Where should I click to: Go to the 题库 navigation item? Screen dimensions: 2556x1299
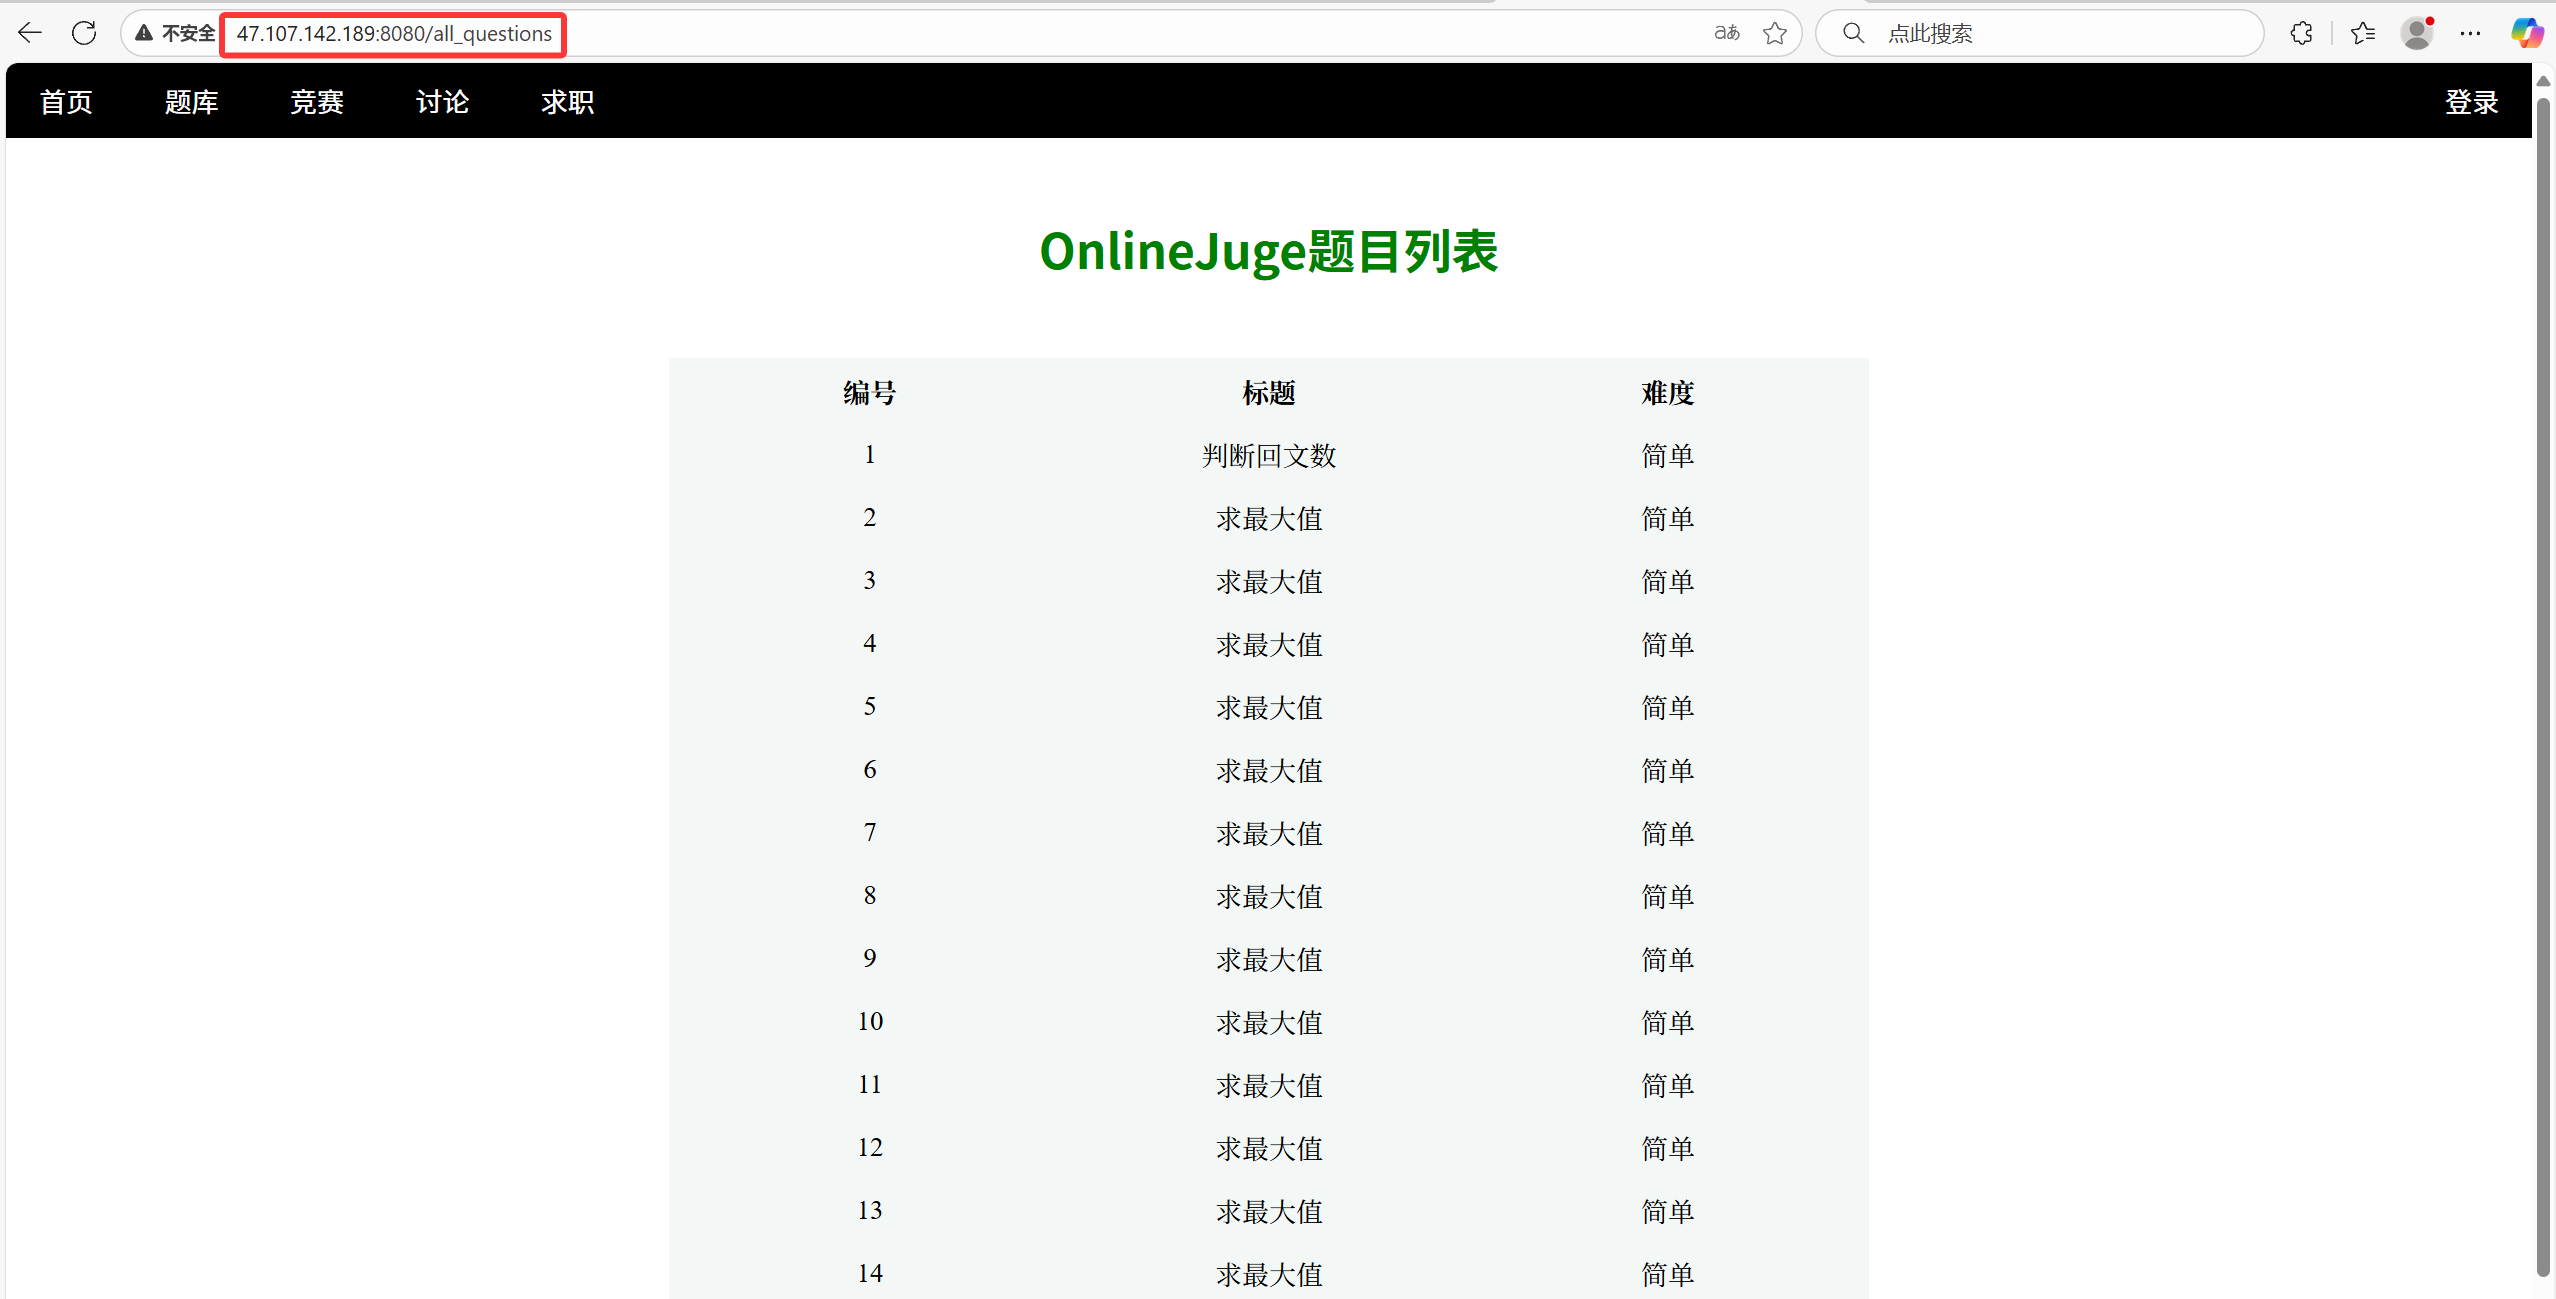191,102
